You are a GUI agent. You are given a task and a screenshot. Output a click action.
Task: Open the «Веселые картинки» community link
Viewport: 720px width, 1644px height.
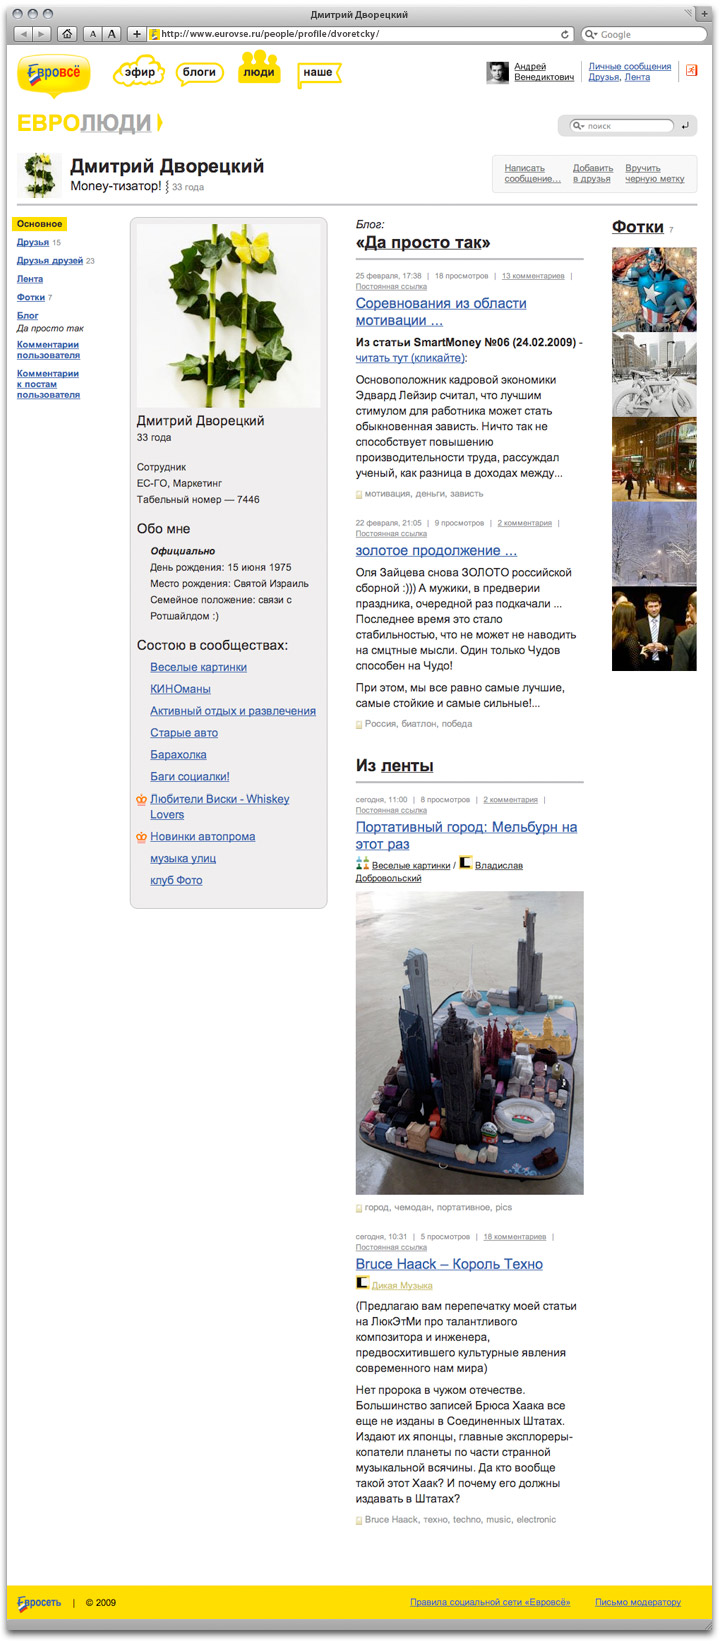(198, 667)
